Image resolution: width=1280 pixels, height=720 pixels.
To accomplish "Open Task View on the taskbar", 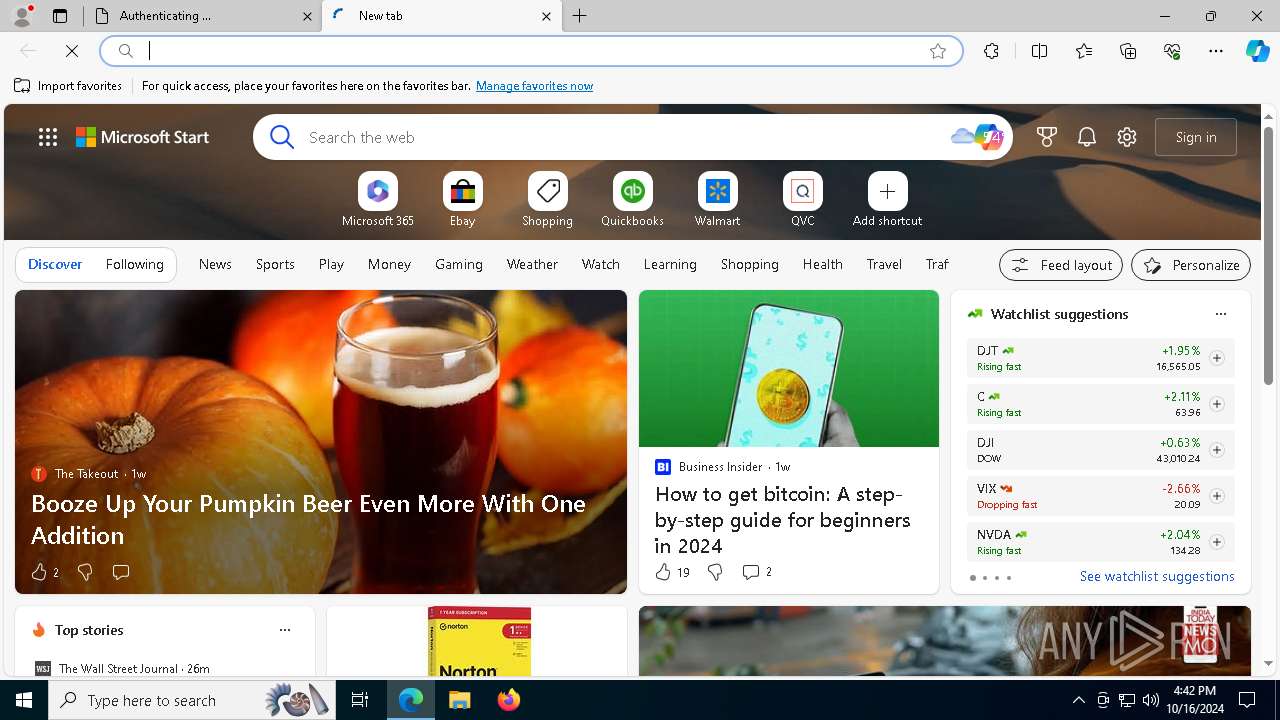I will pyautogui.click(x=360, y=700).
